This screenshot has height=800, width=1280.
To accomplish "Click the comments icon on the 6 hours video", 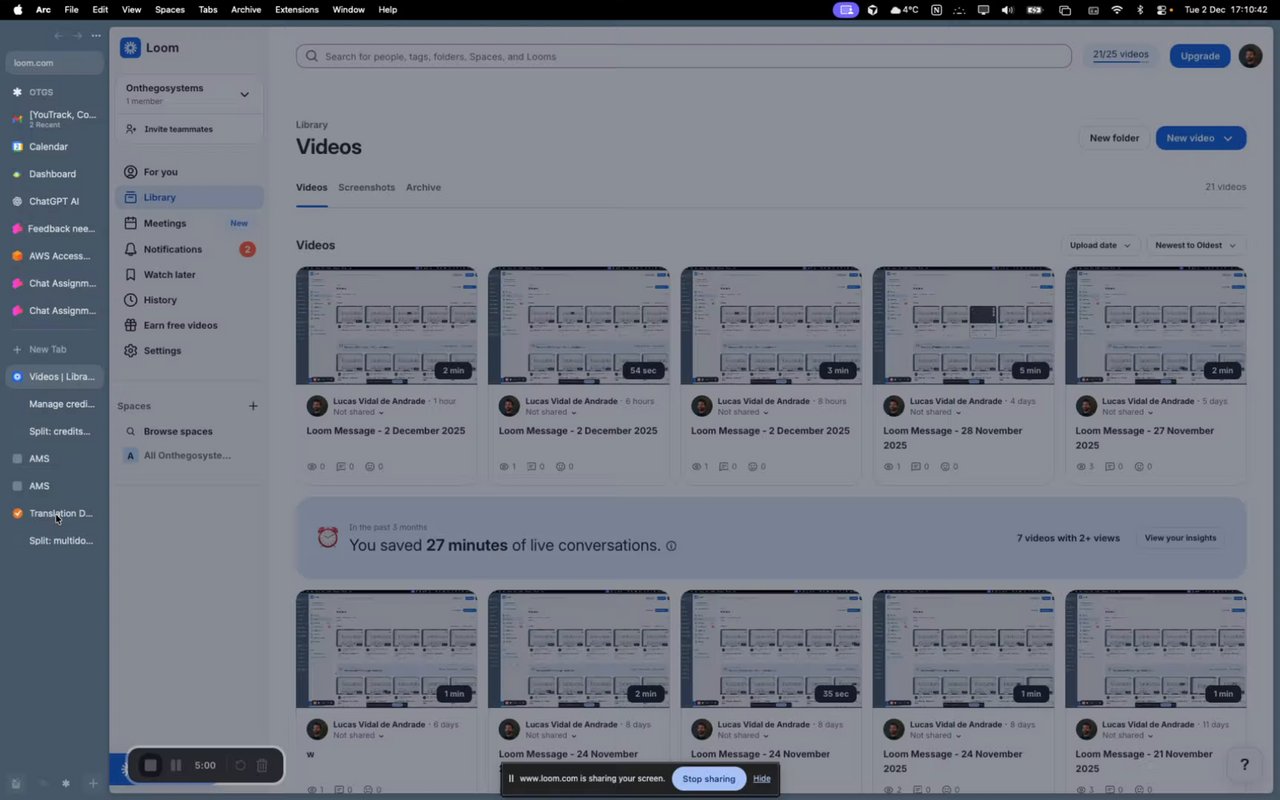I will 531,467.
